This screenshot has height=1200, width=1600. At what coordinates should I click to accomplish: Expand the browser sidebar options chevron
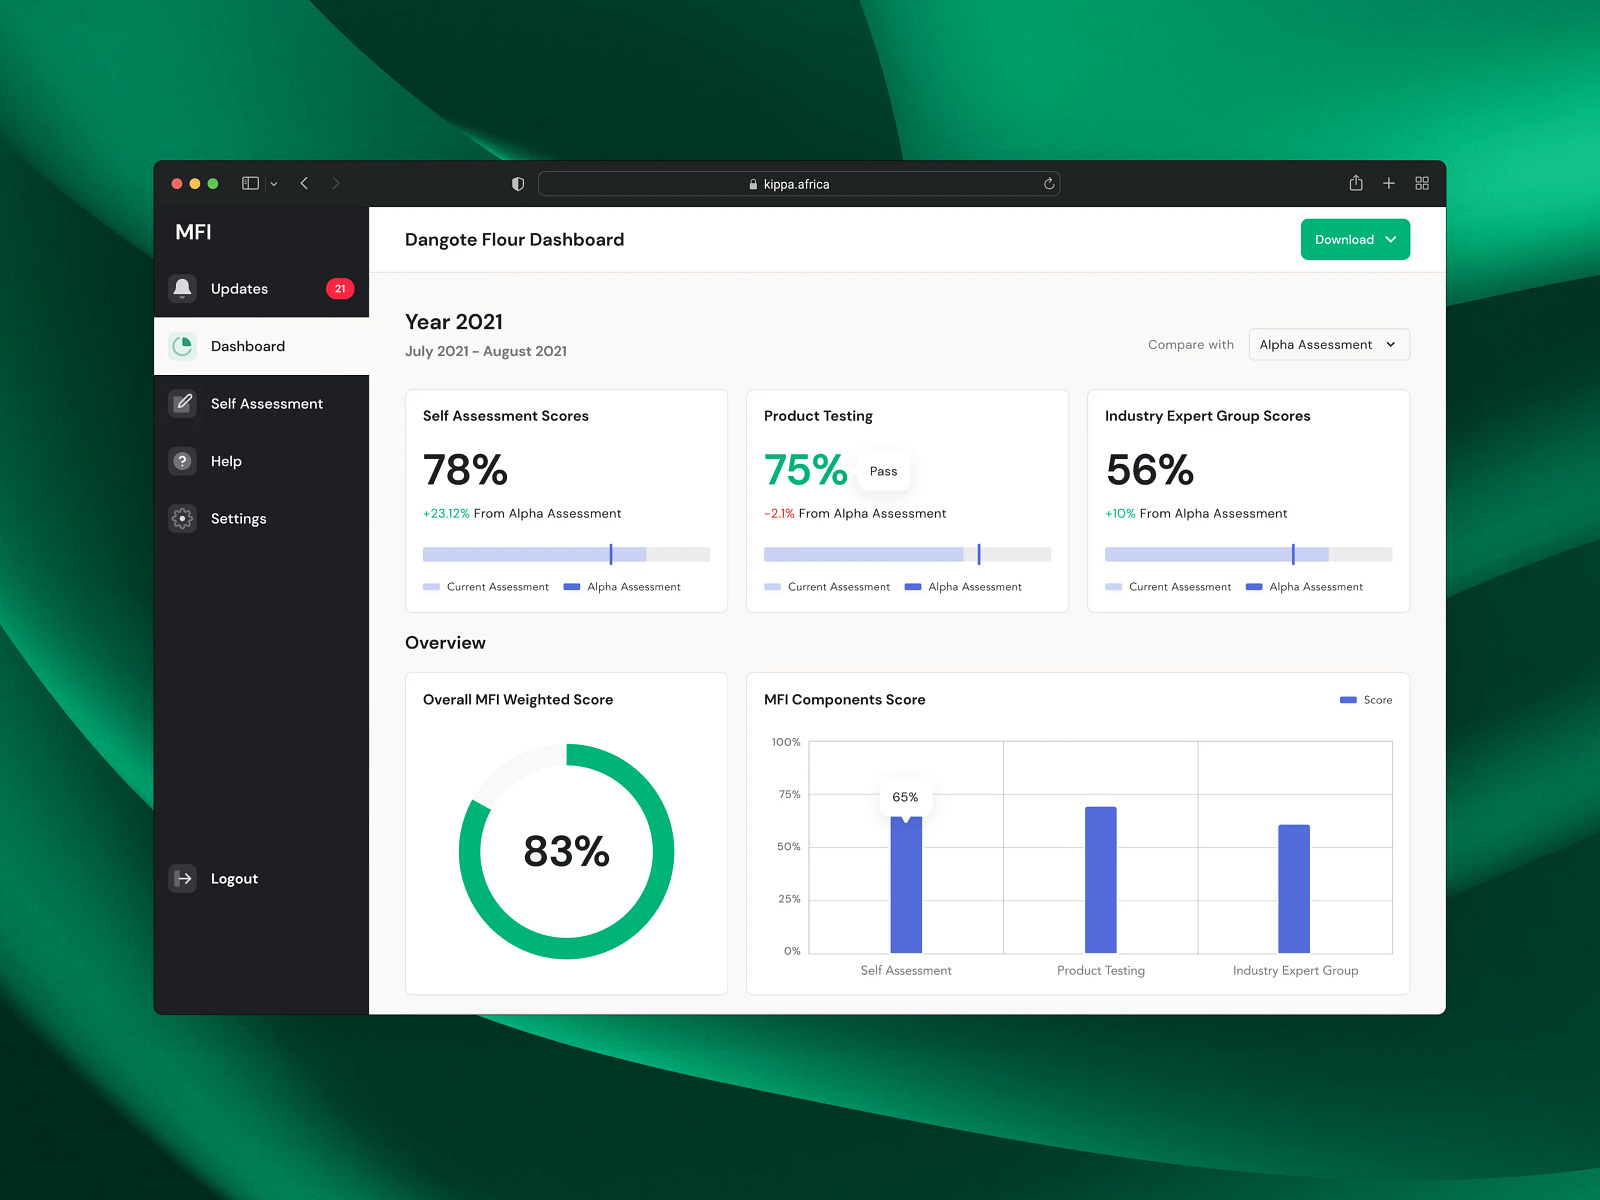[274, 184]
